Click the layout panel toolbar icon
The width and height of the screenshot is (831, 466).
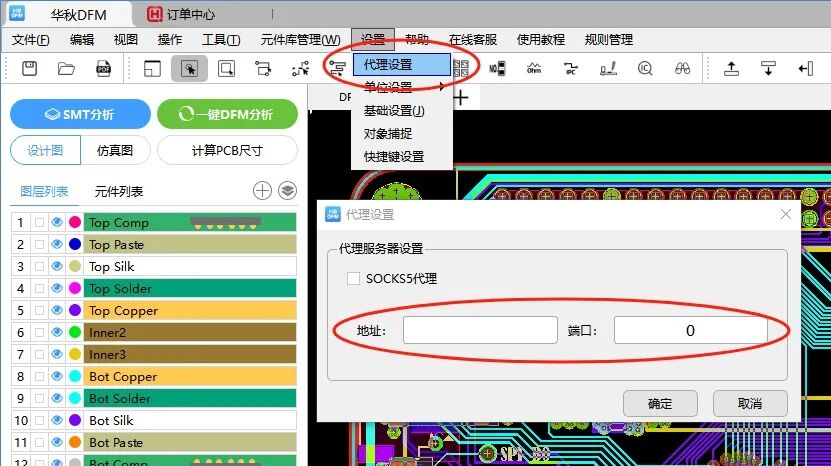tap(152, 68)
